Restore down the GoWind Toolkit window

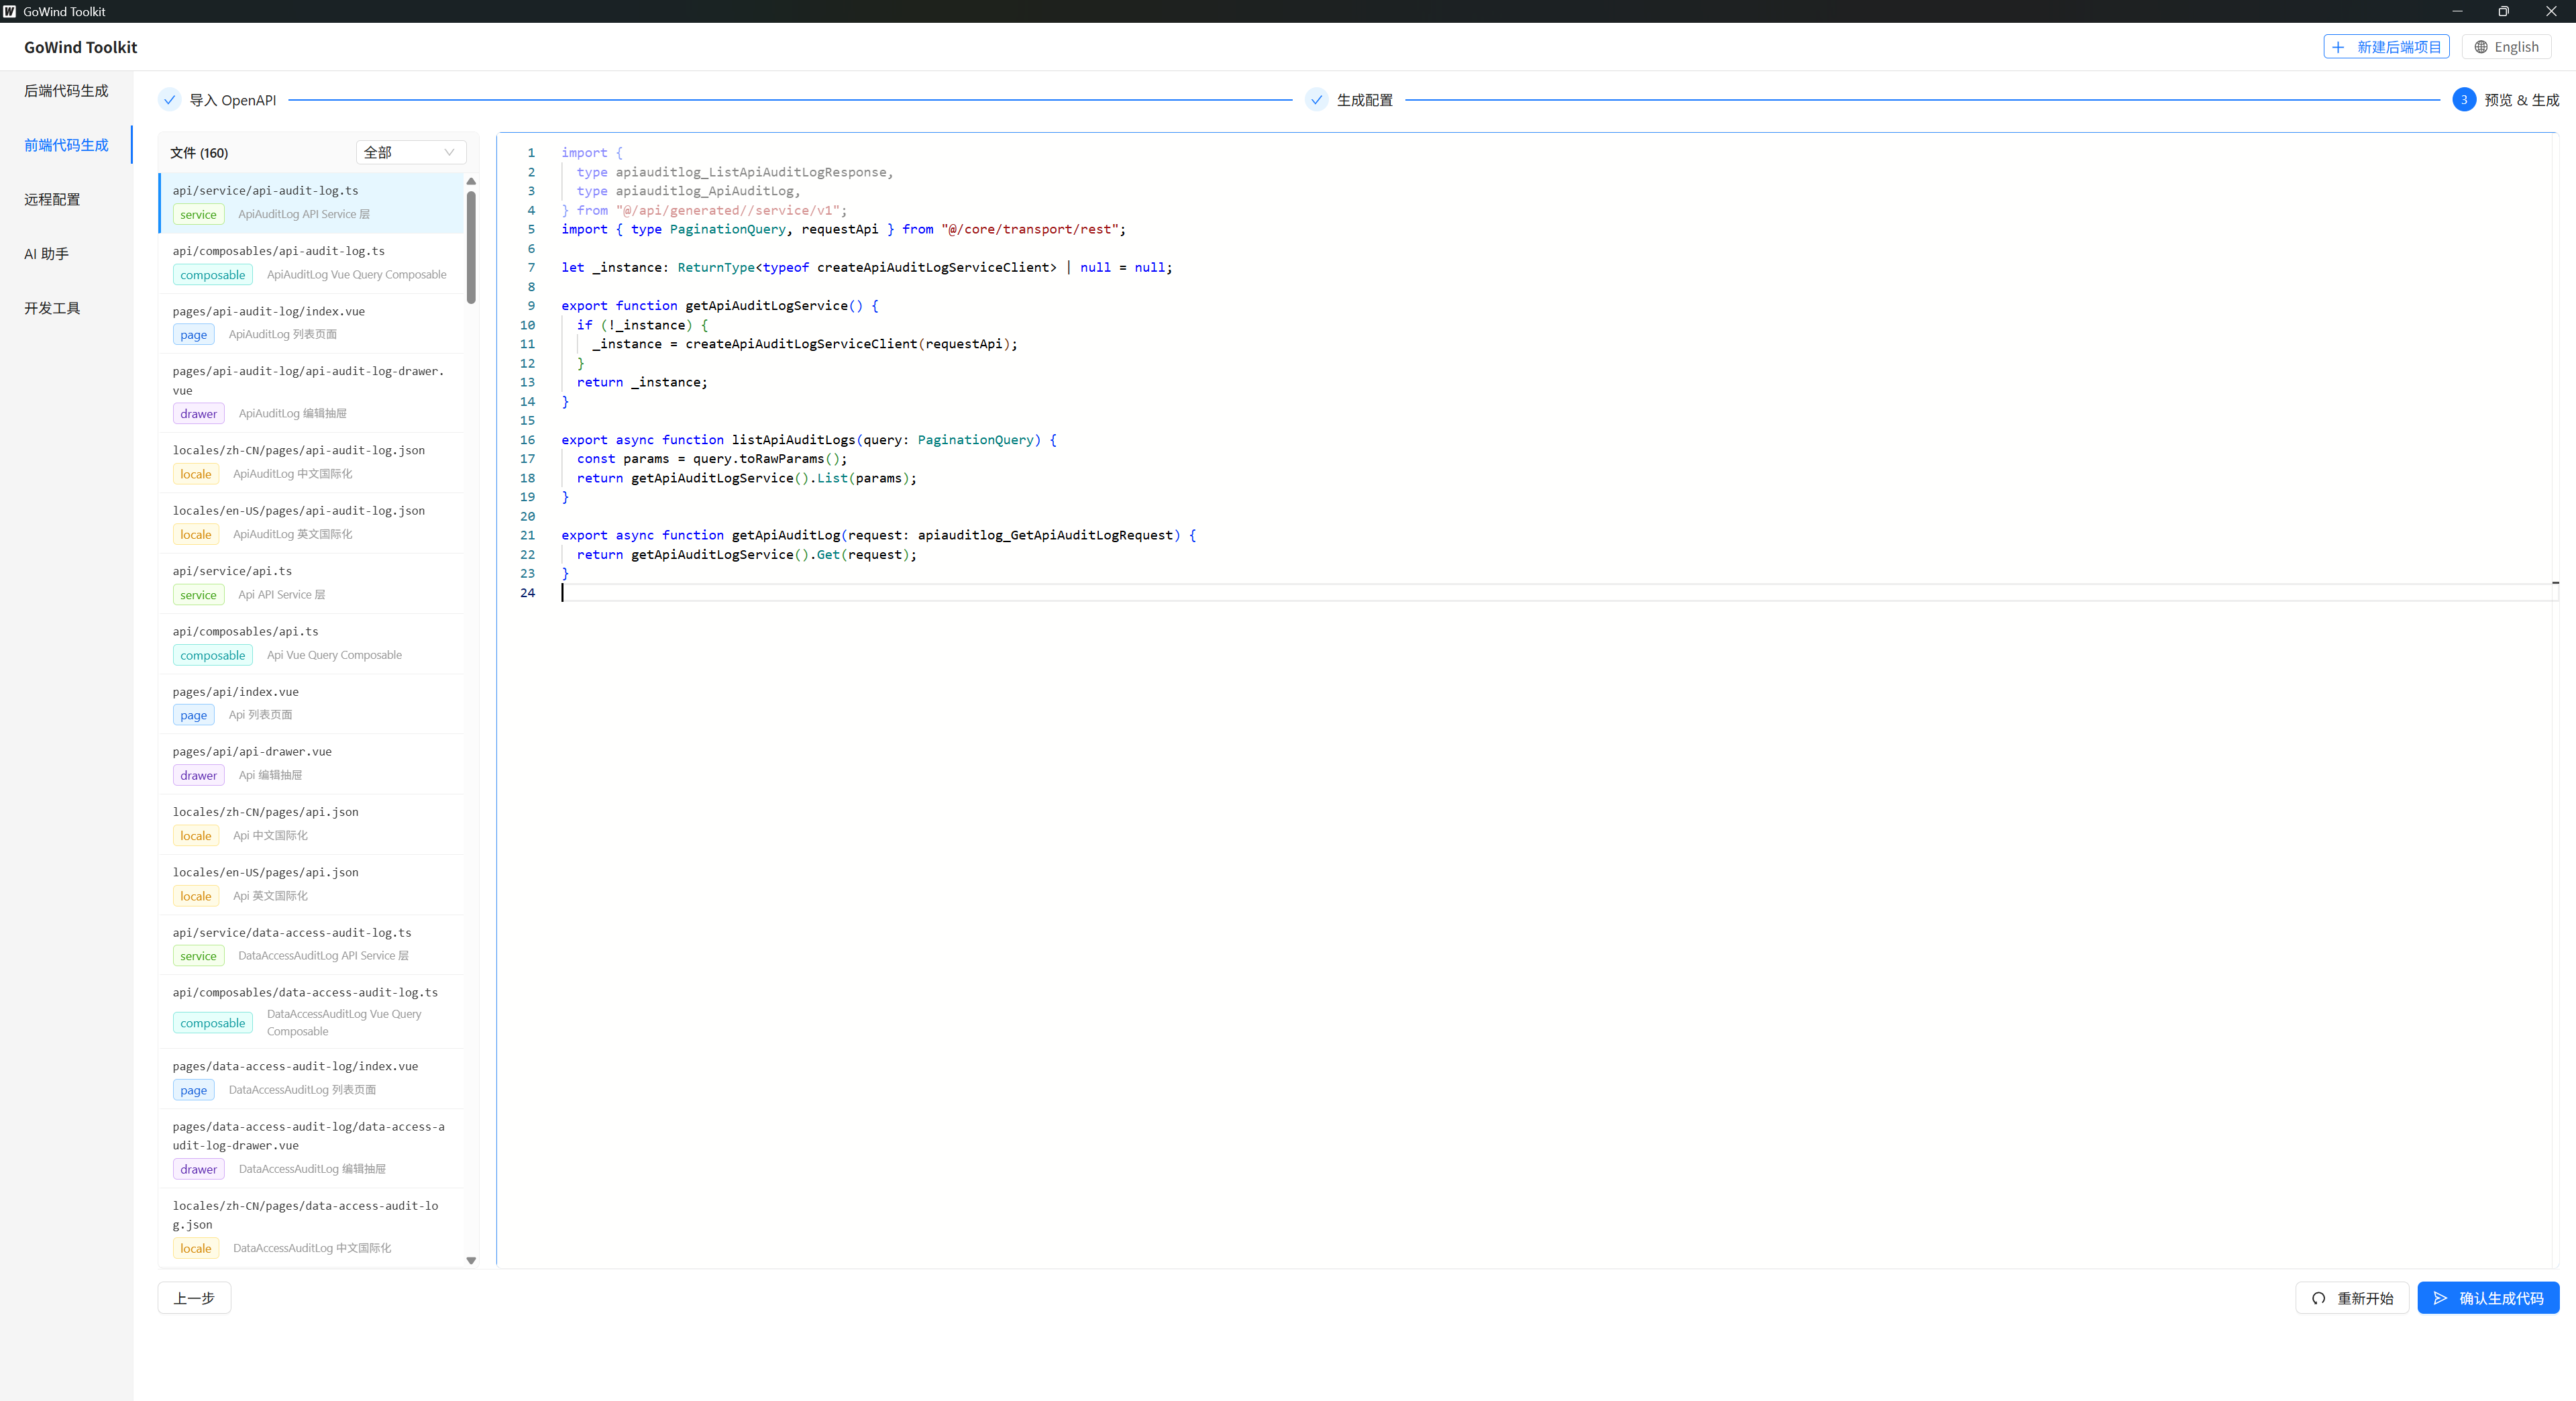2503,11
